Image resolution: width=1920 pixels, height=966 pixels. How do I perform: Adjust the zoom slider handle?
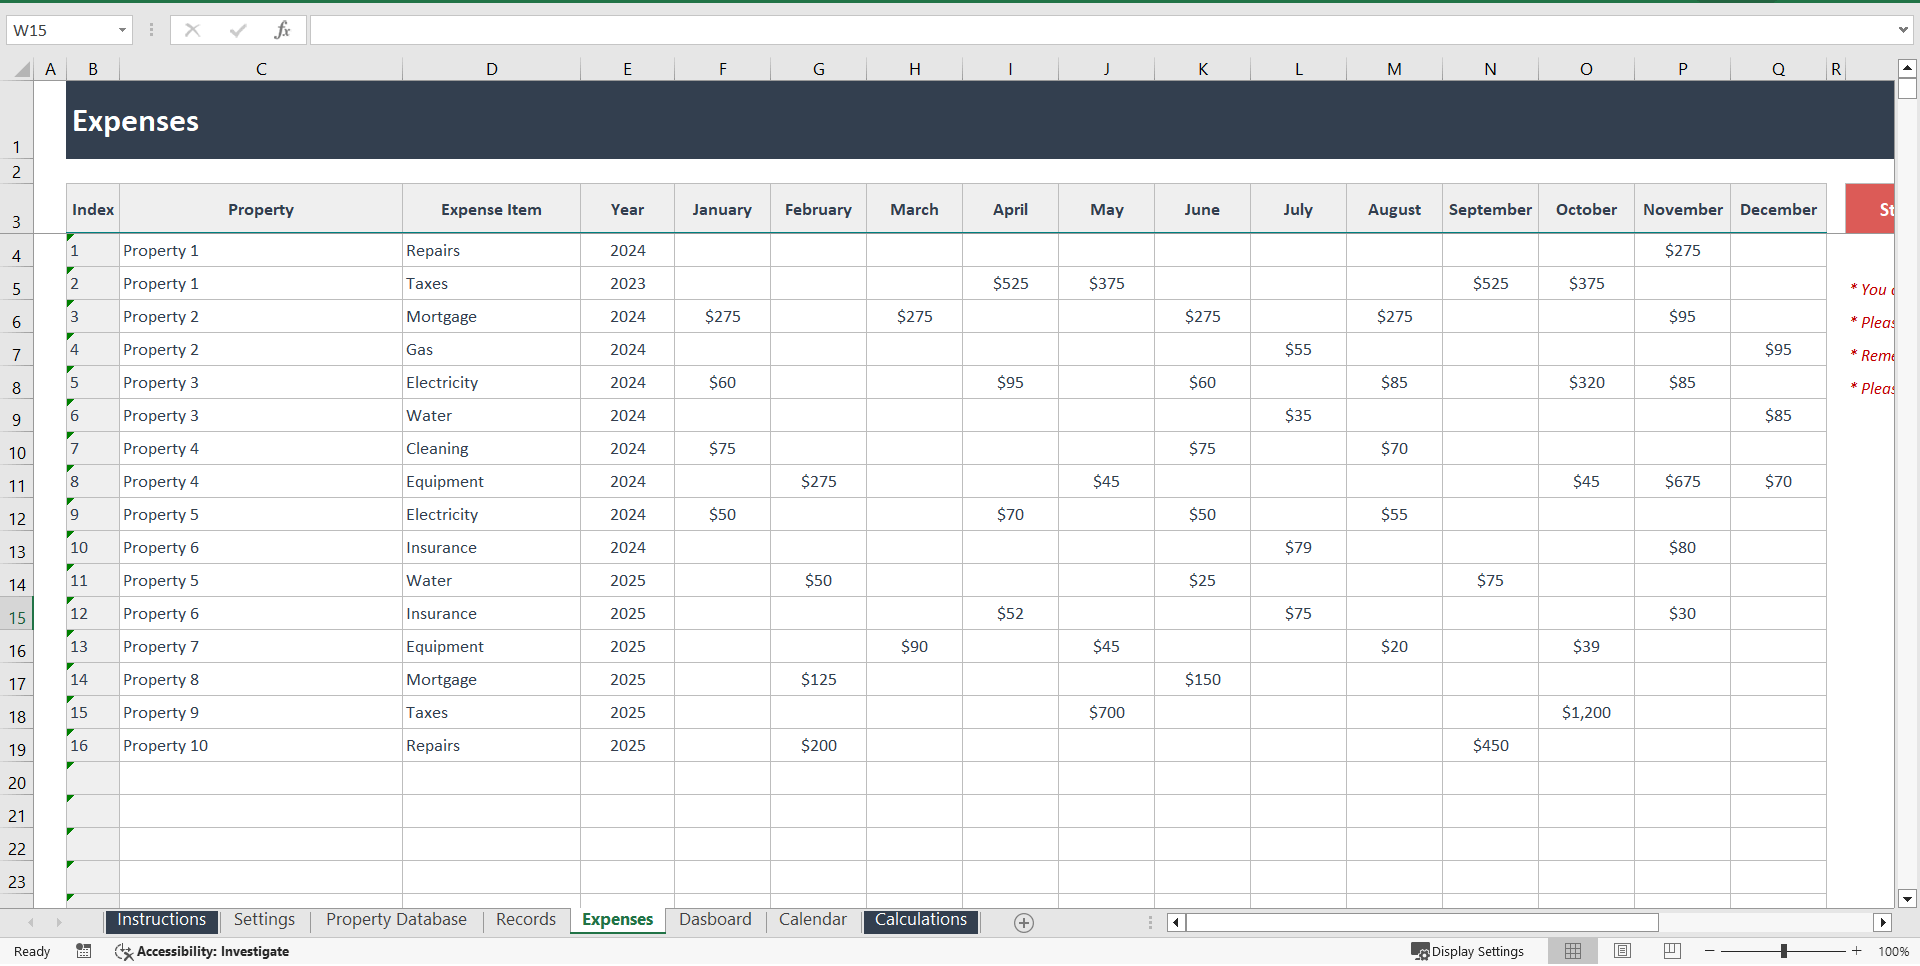pos(1784,951)
